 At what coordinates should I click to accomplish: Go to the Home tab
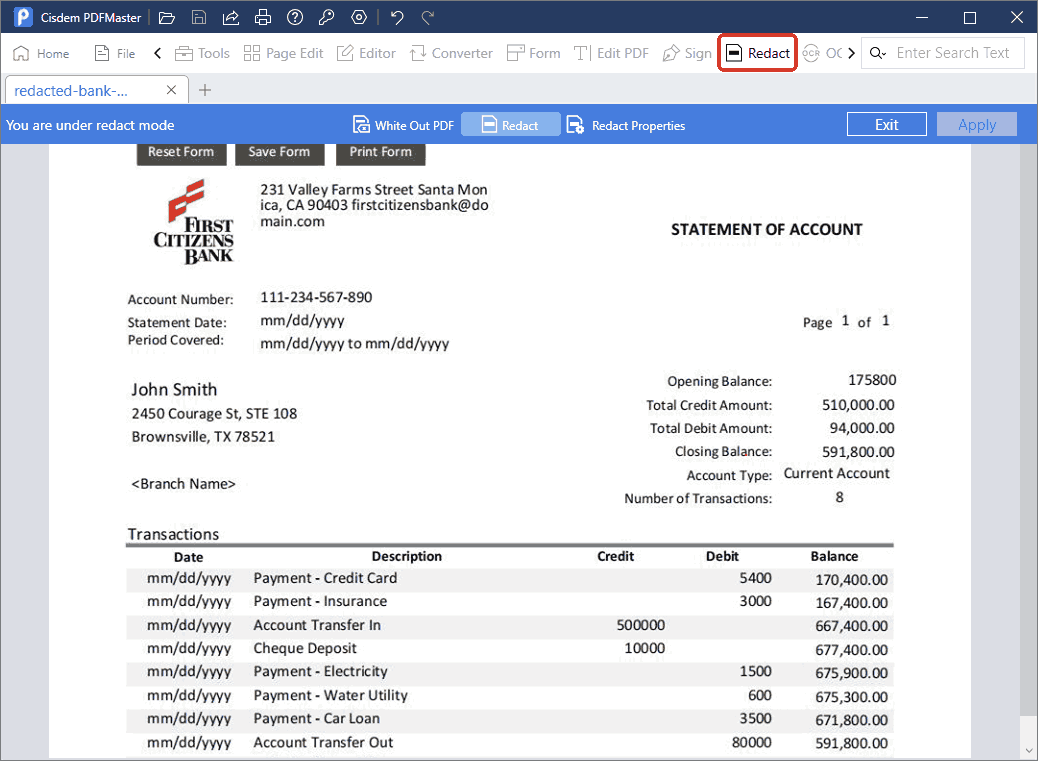42,54
